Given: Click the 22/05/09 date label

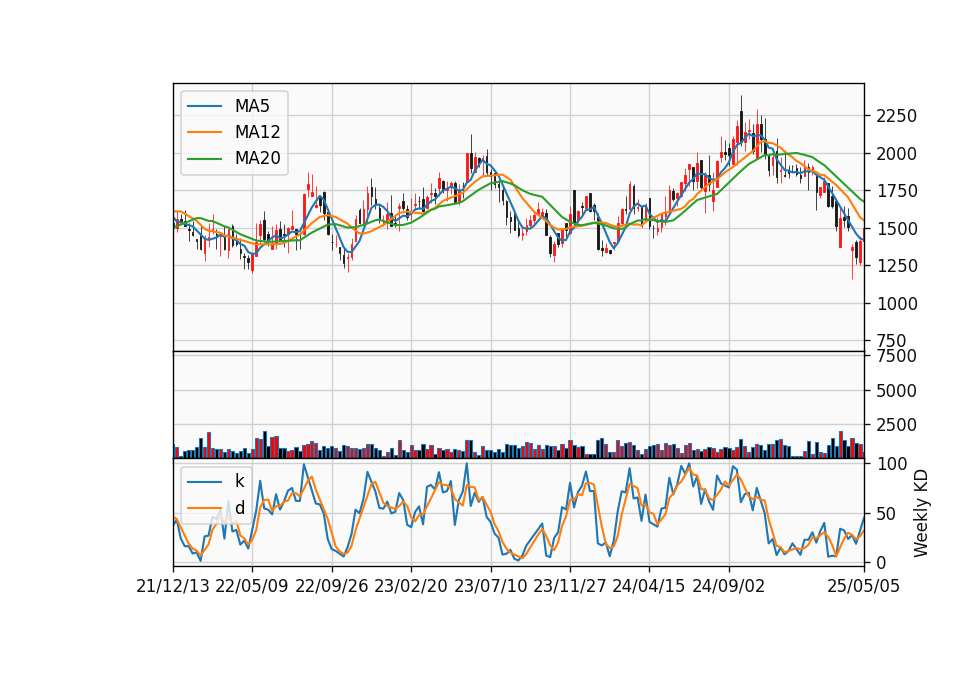Looking at the screenshot, I should tap(252, 587).
